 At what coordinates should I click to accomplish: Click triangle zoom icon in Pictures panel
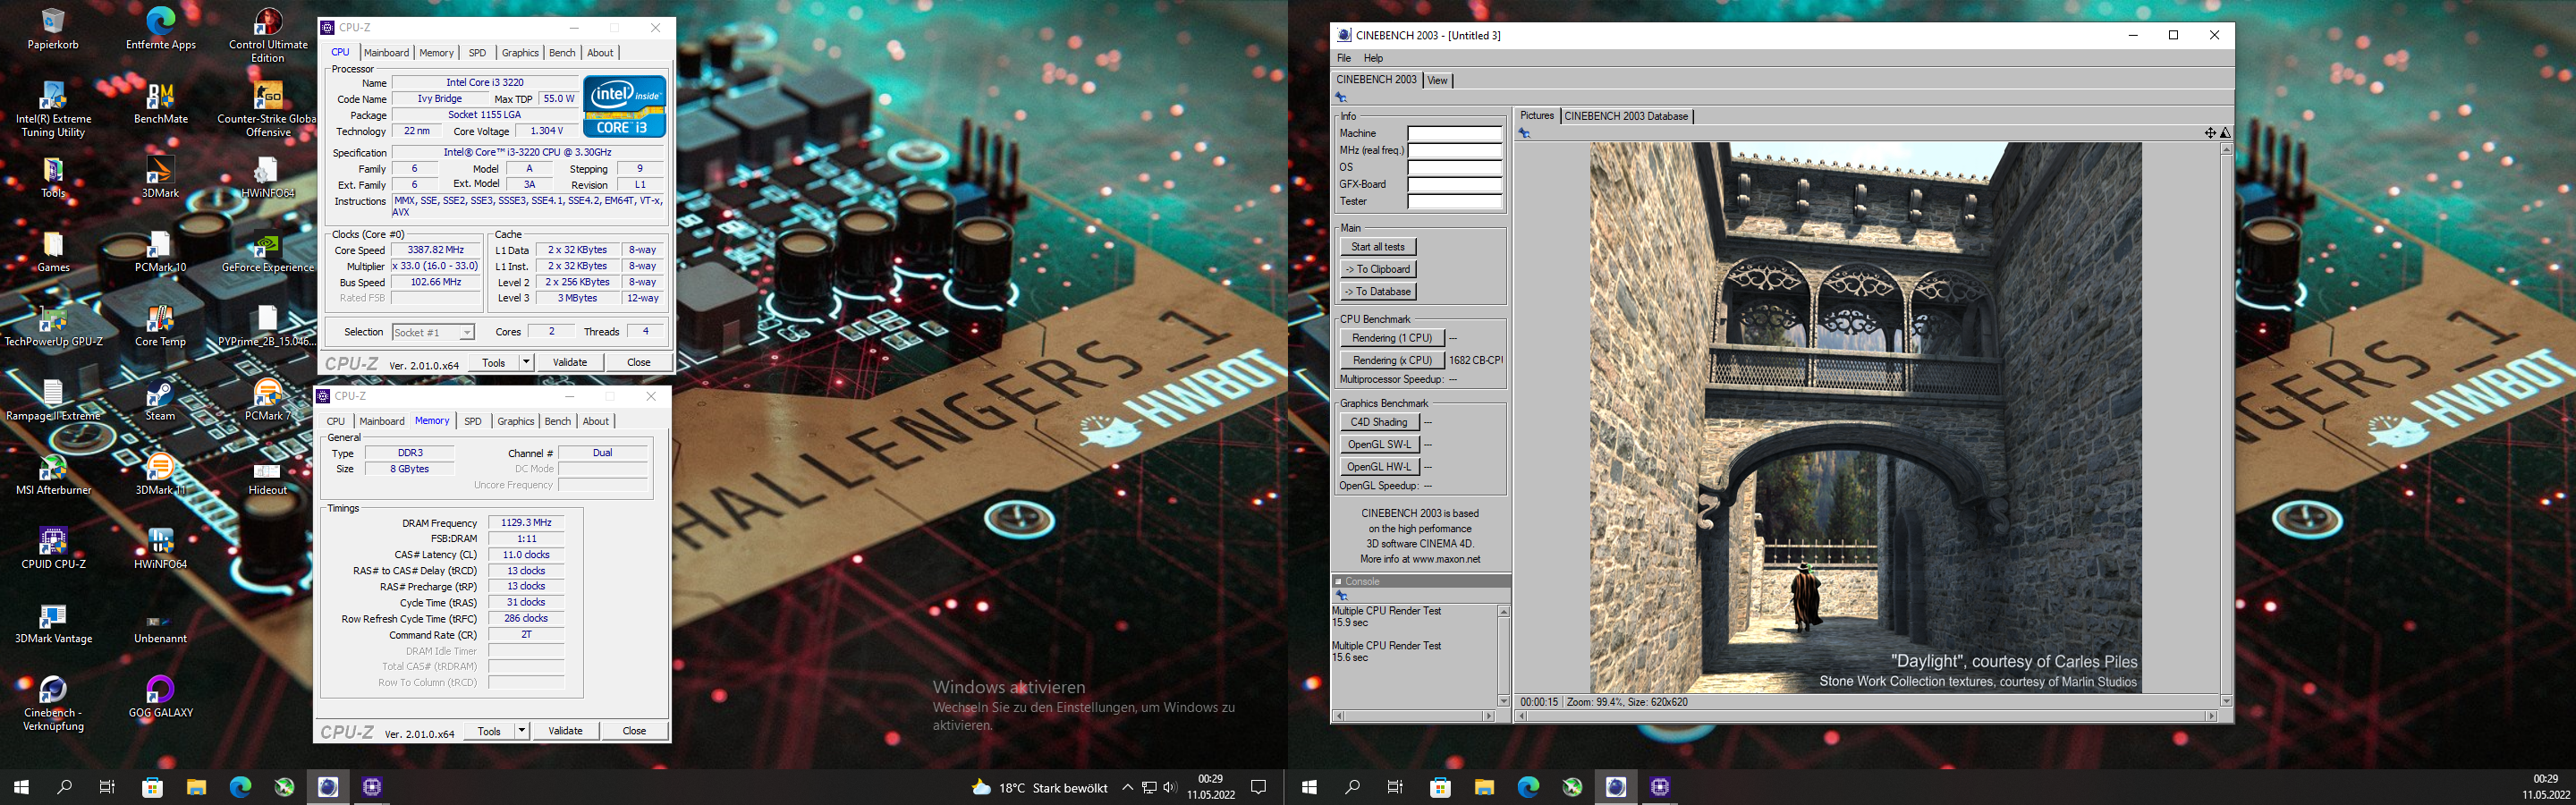click(2225, 133)
